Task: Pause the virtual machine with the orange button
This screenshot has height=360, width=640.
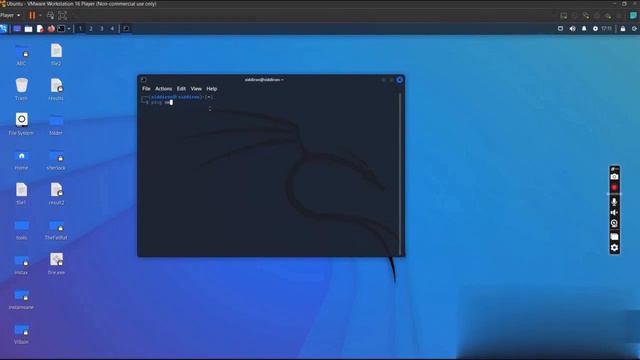Action: (x=32, y=16)
